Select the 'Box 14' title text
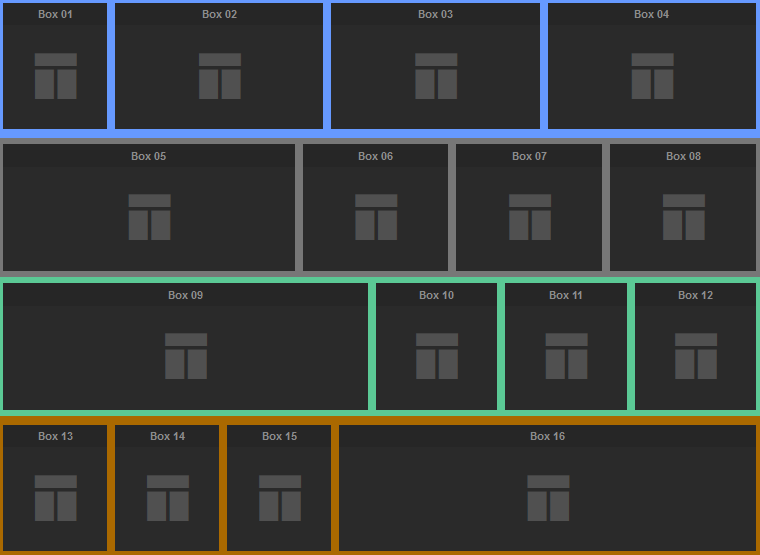The image size is (760, 555). pos(168,436)
